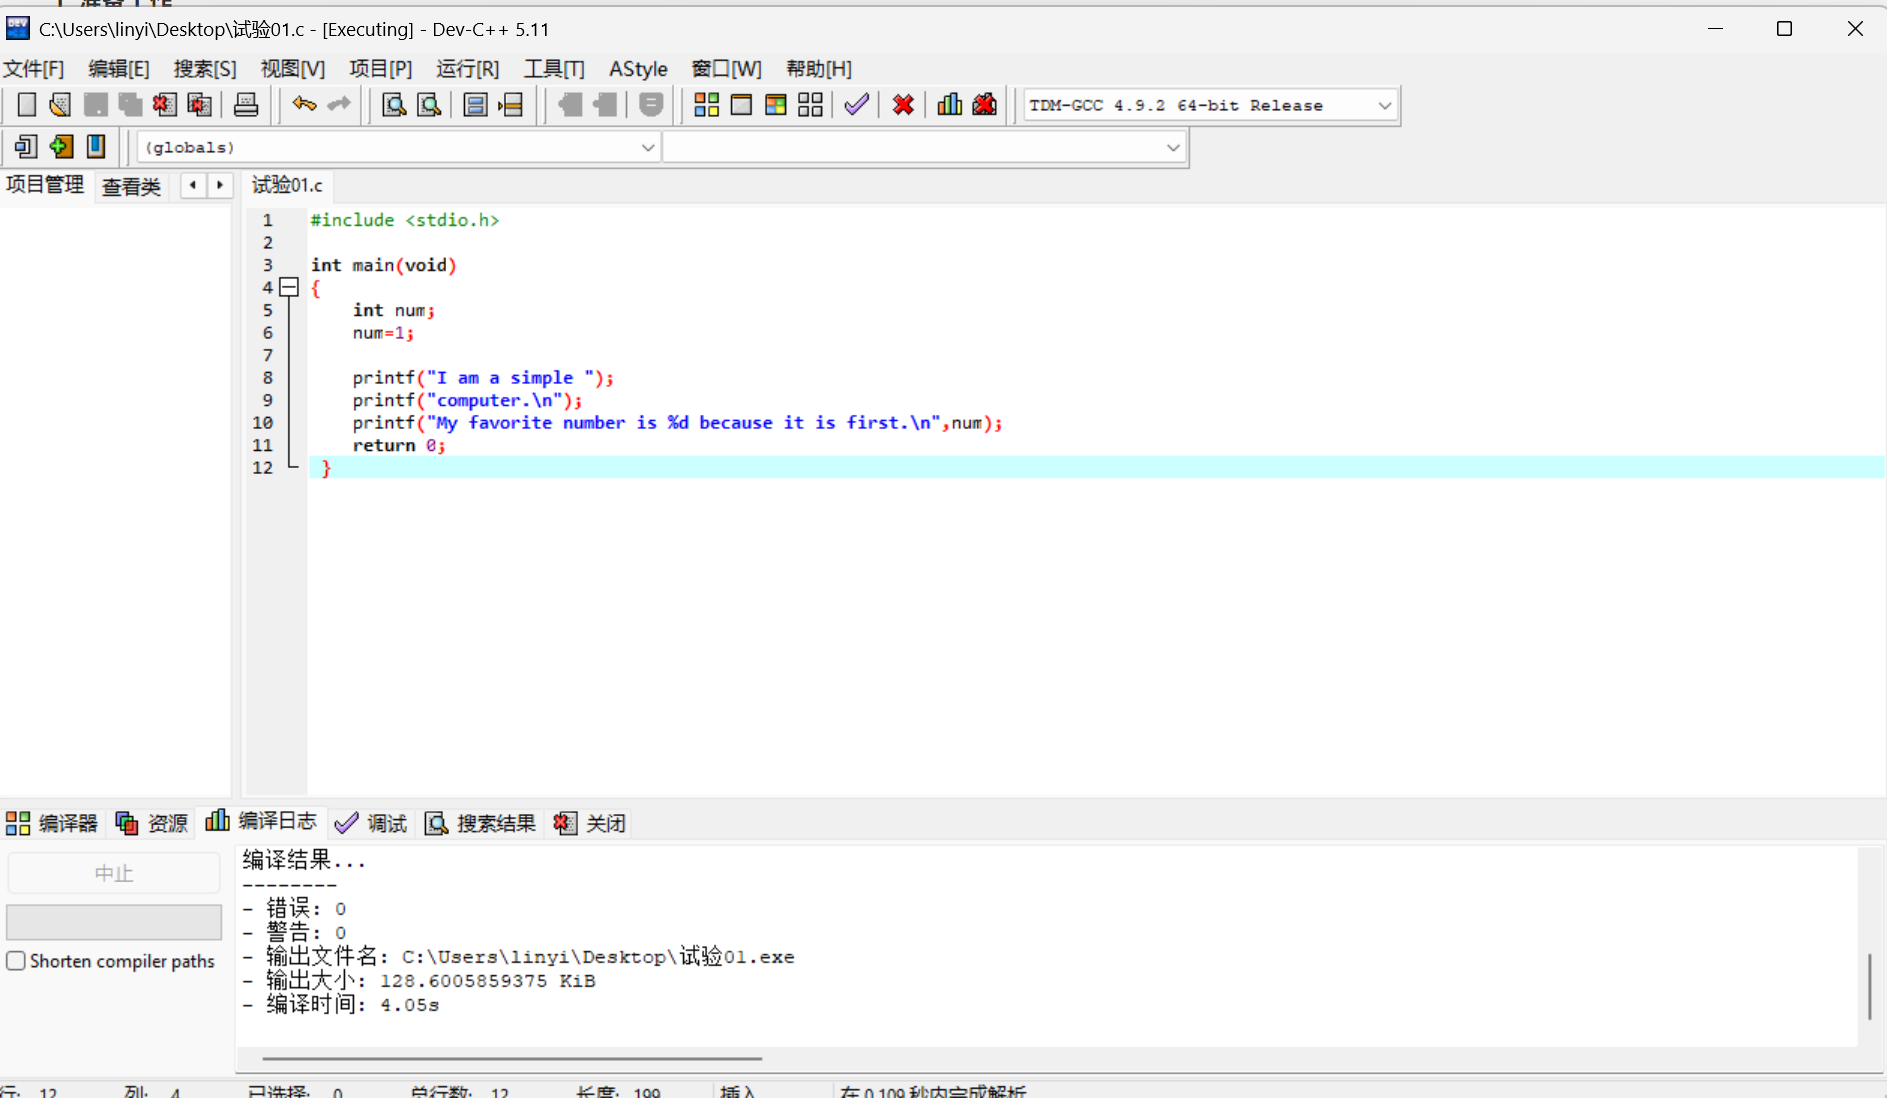The image size is (1887, 1098).
Task: Switch to the 项目管理 tab
Action: coord(45,185)
